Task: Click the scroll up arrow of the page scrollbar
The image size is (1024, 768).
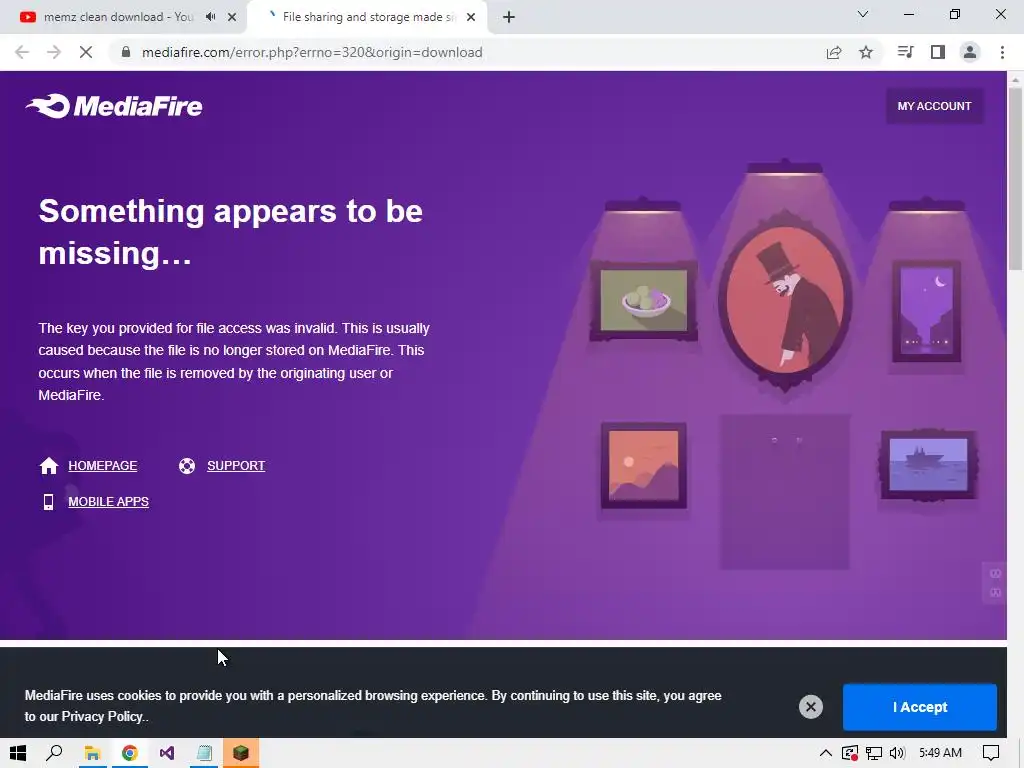Action: 1015,79
